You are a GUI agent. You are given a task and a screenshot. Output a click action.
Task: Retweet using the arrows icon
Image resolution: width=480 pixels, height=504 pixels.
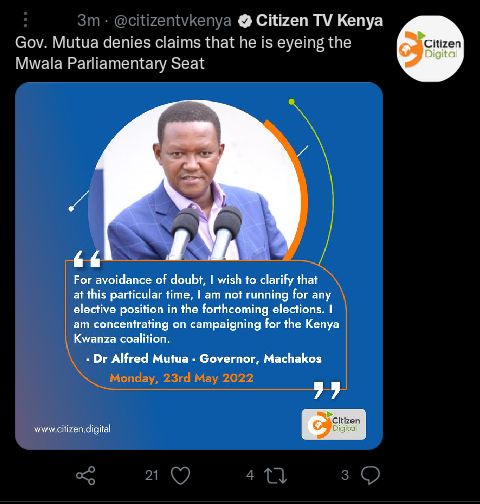point(275,476)
